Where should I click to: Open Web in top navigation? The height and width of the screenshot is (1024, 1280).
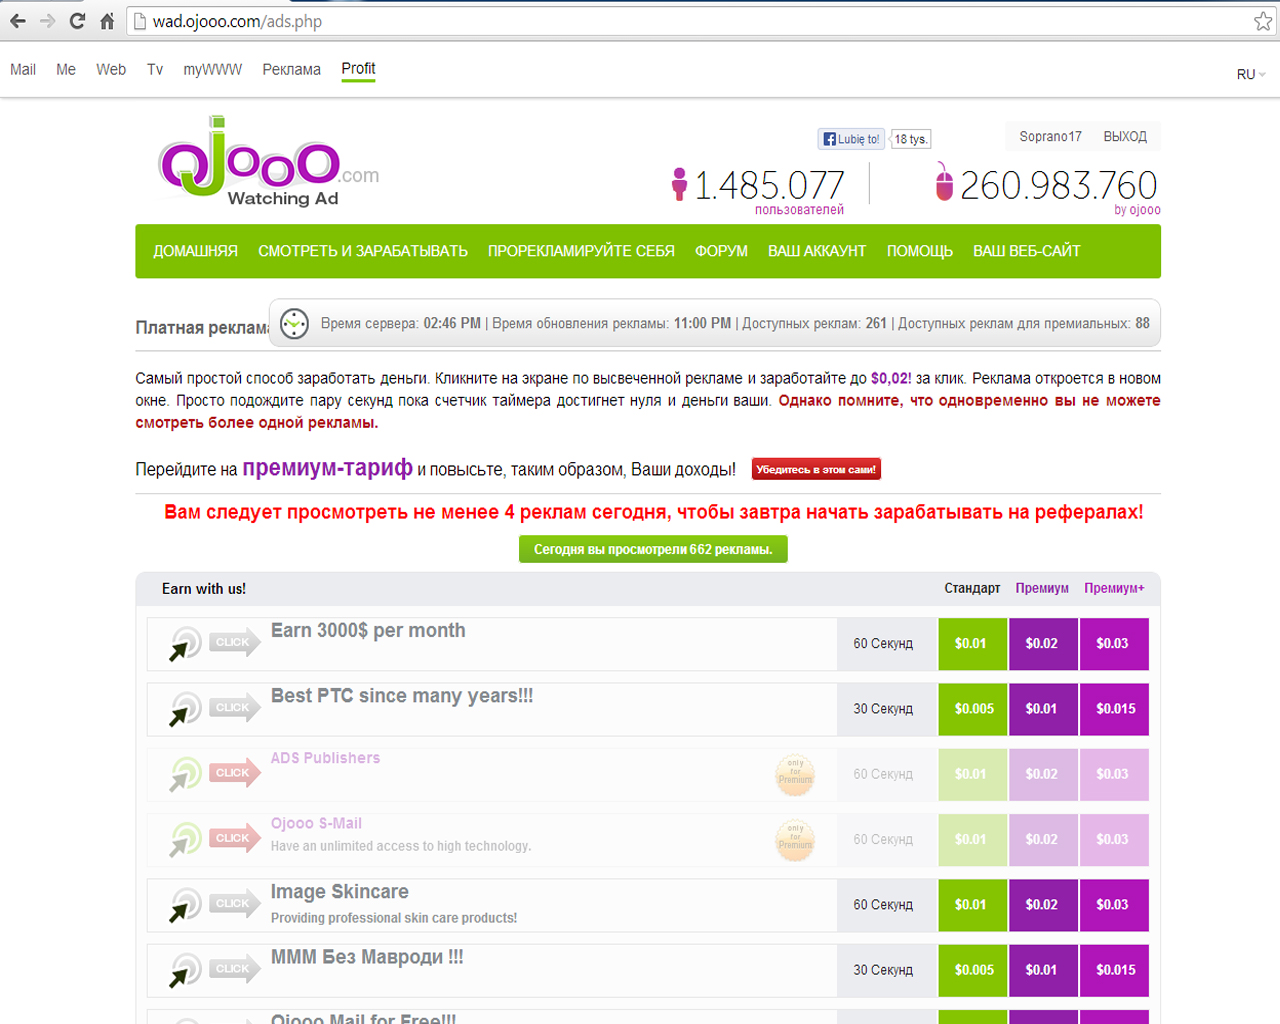(111, 69)
